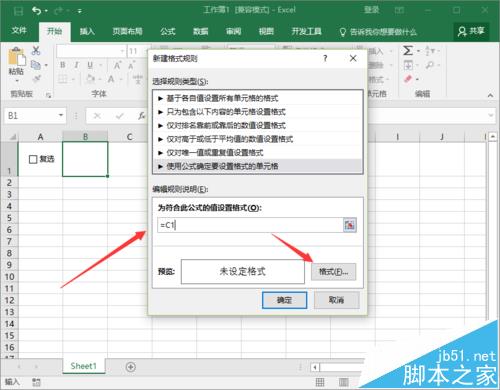This screenshot has height=390, width=500.
Task: Click the formula bar confirm checkmark icon
Action: tap(119, 116)
